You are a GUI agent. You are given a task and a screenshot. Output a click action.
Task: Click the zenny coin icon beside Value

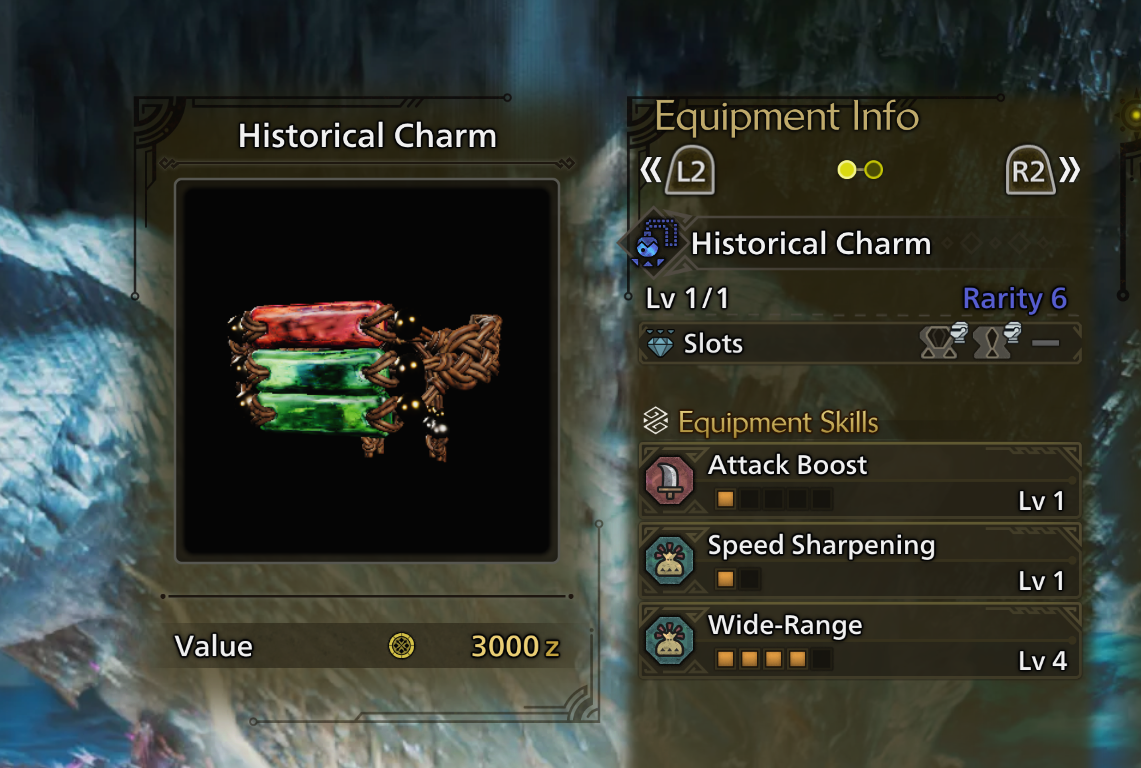click(x=402, y=646)
